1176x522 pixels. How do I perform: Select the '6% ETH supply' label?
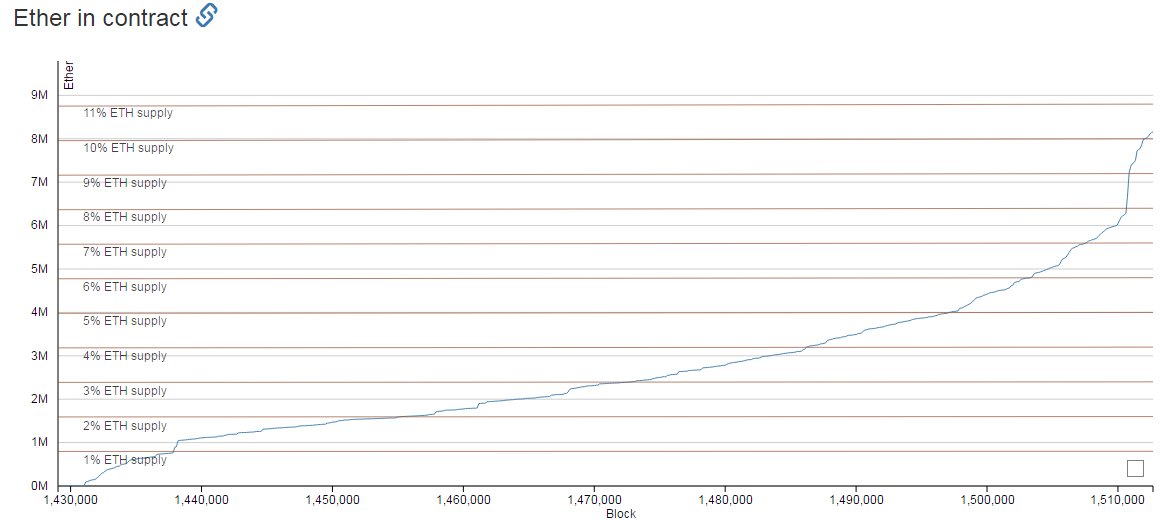pyautogui.click(x=125, y=286)
